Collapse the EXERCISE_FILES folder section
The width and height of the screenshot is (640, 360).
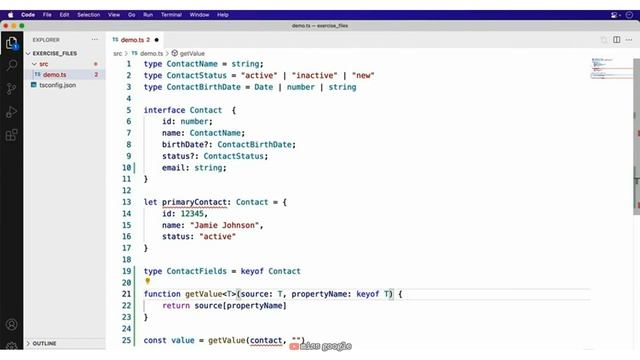28,53
